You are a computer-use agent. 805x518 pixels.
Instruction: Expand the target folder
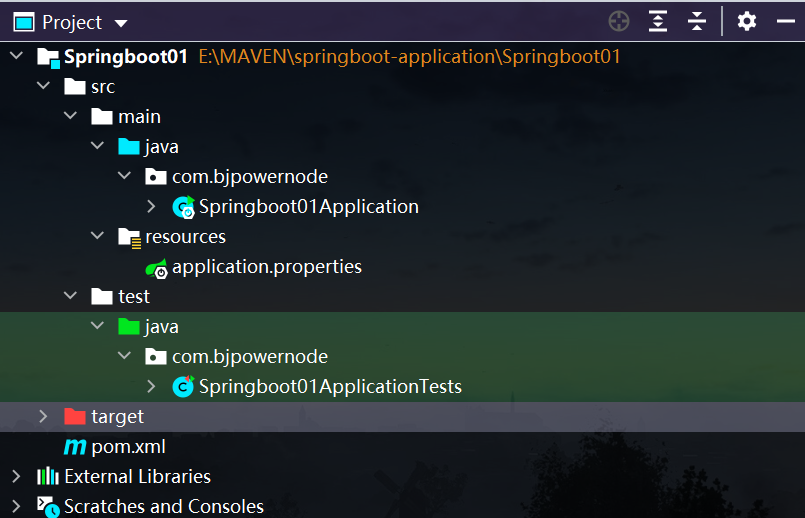click(x=43, y=416)
